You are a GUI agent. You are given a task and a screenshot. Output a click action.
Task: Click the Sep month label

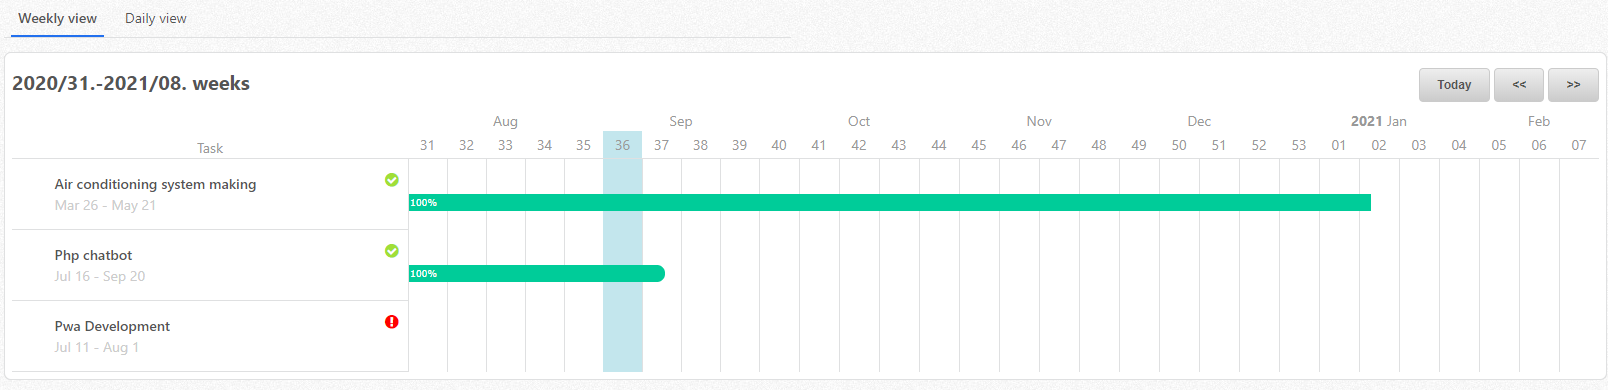click(x=681, y=121)
